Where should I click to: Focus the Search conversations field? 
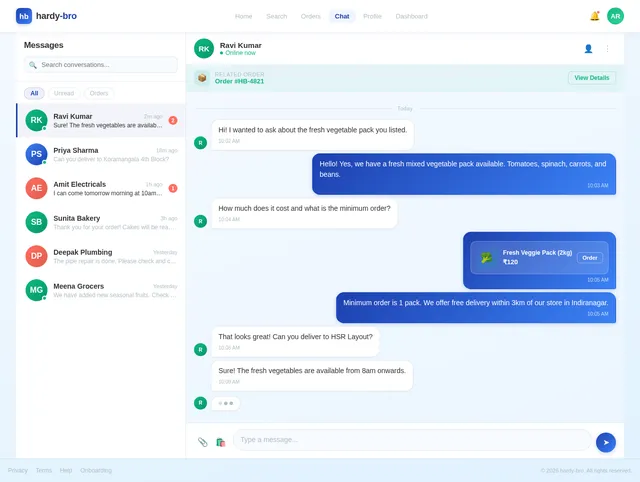[x=101, y=65]
